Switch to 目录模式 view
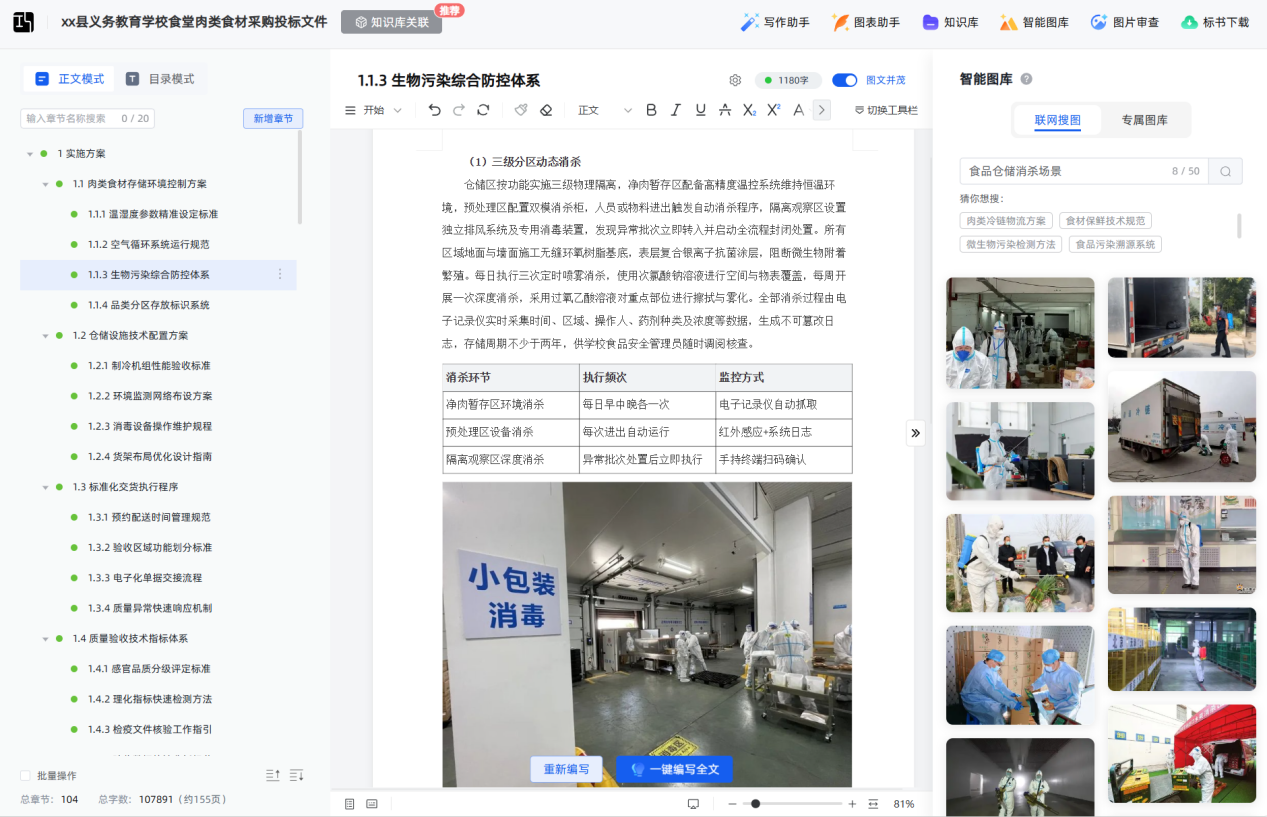Viewport: 1267px width, 817px height. 160,79
